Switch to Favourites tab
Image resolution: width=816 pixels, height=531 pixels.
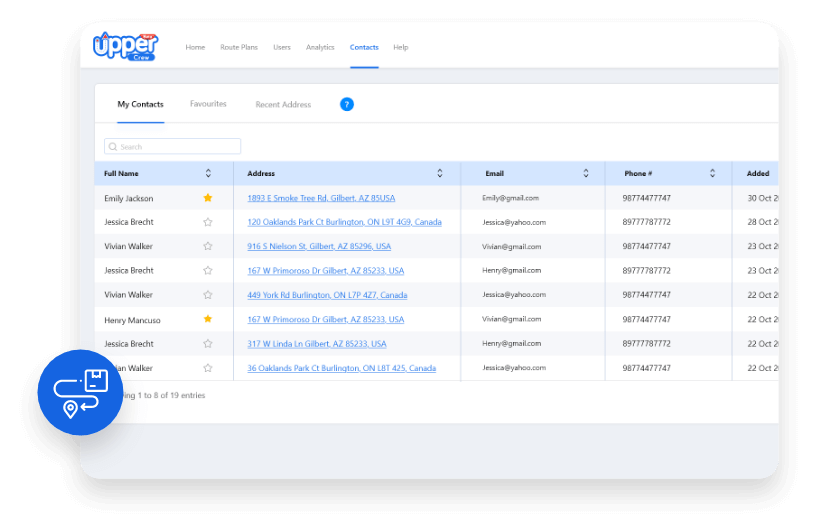208,104
